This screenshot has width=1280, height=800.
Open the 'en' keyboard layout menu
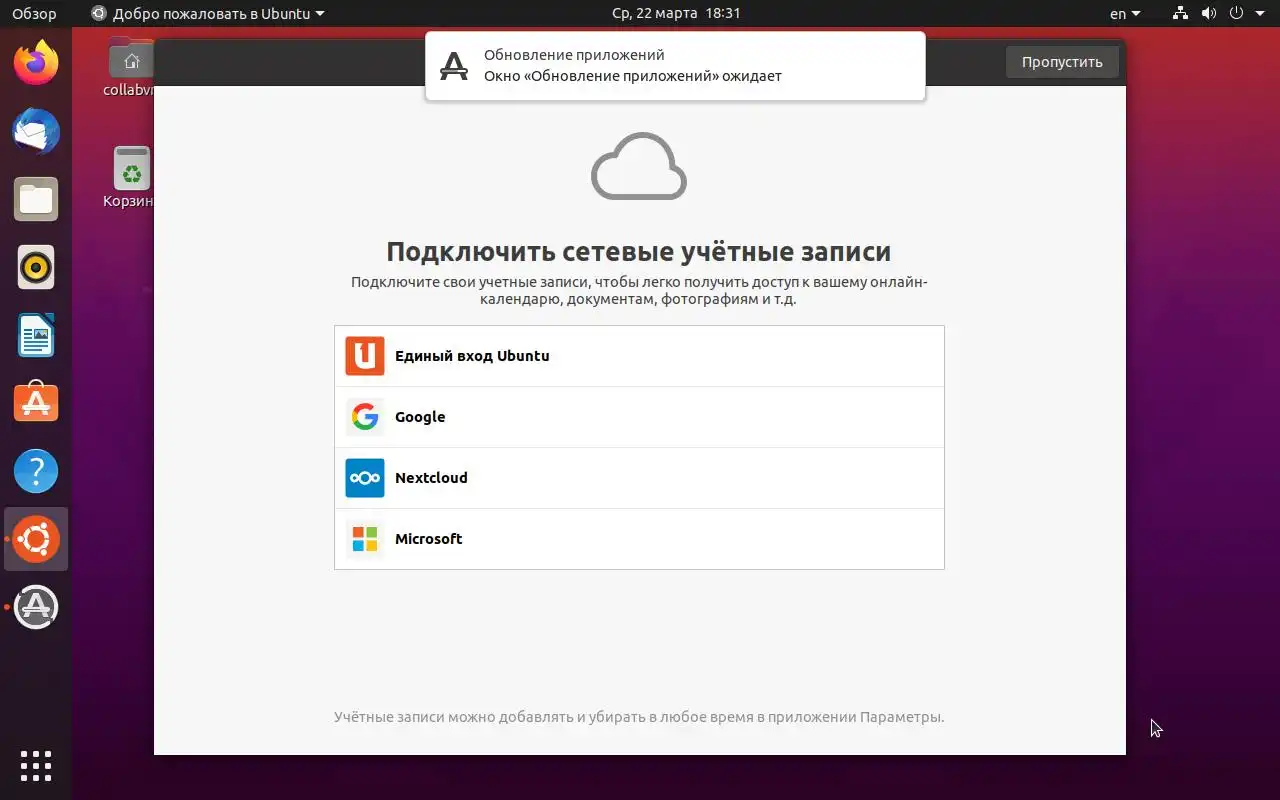pyautogui.click(x=1125, y=14)
